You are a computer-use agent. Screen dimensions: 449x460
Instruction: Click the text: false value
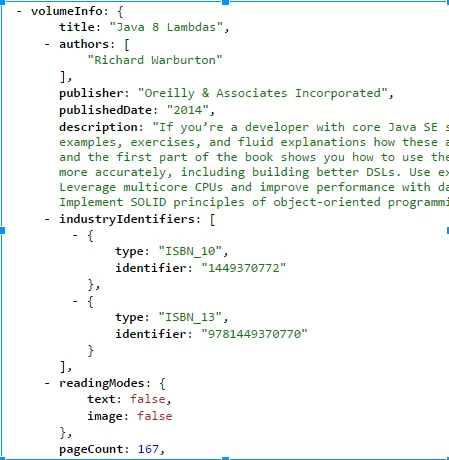click(148, 399)
